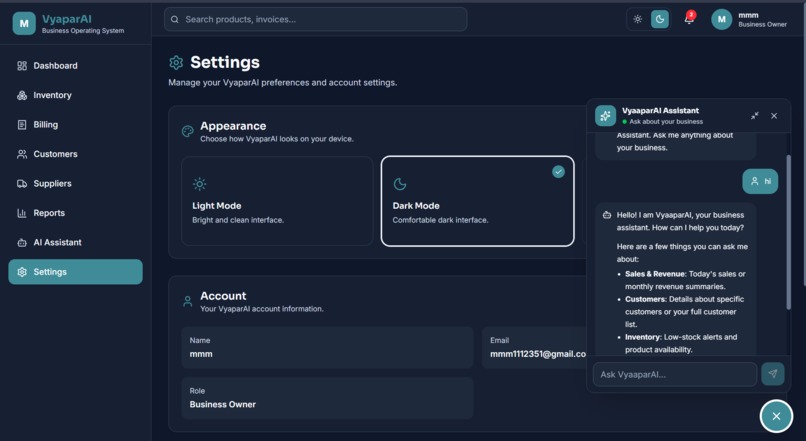Switch to light theme via sun icon

tap(638, 19)
